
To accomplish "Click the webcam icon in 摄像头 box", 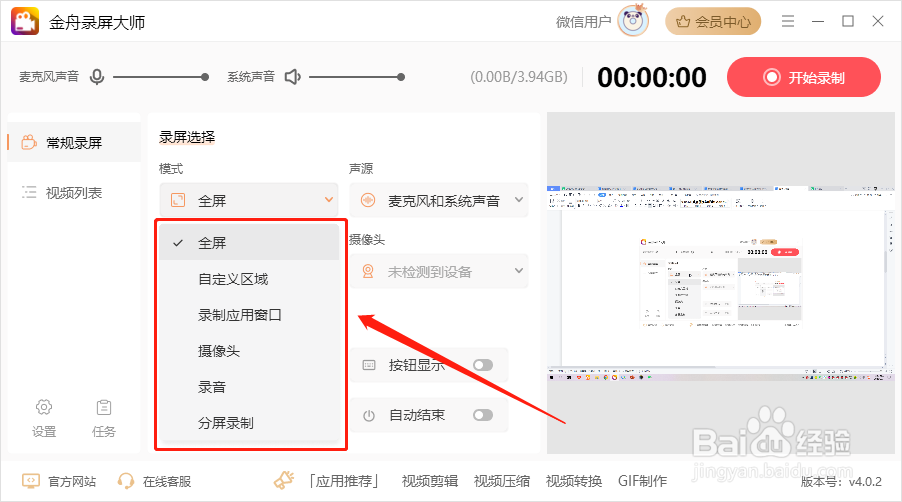I will pyautogui.click(x=368, y=271).
